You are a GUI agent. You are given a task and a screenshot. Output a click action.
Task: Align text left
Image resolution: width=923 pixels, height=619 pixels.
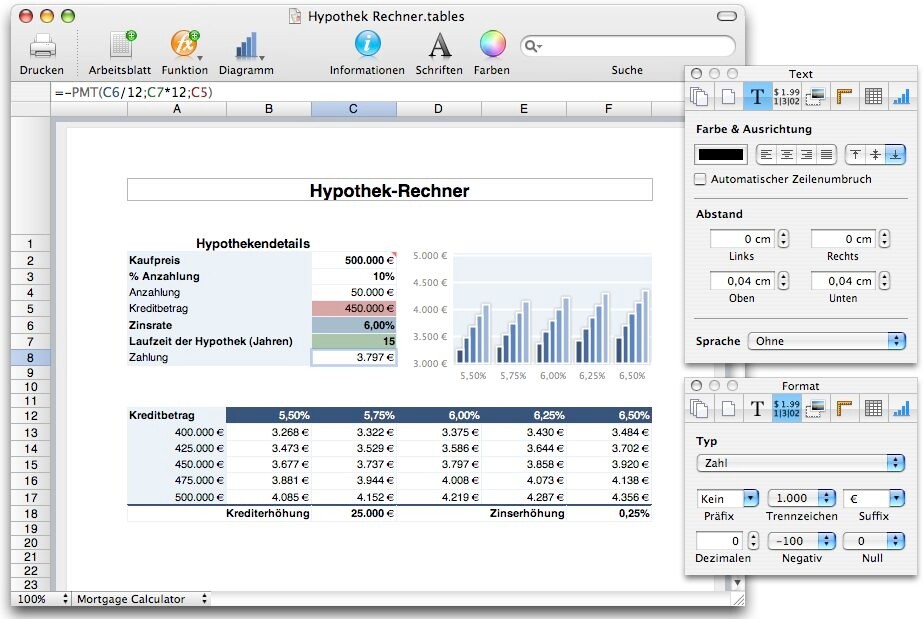766,155
